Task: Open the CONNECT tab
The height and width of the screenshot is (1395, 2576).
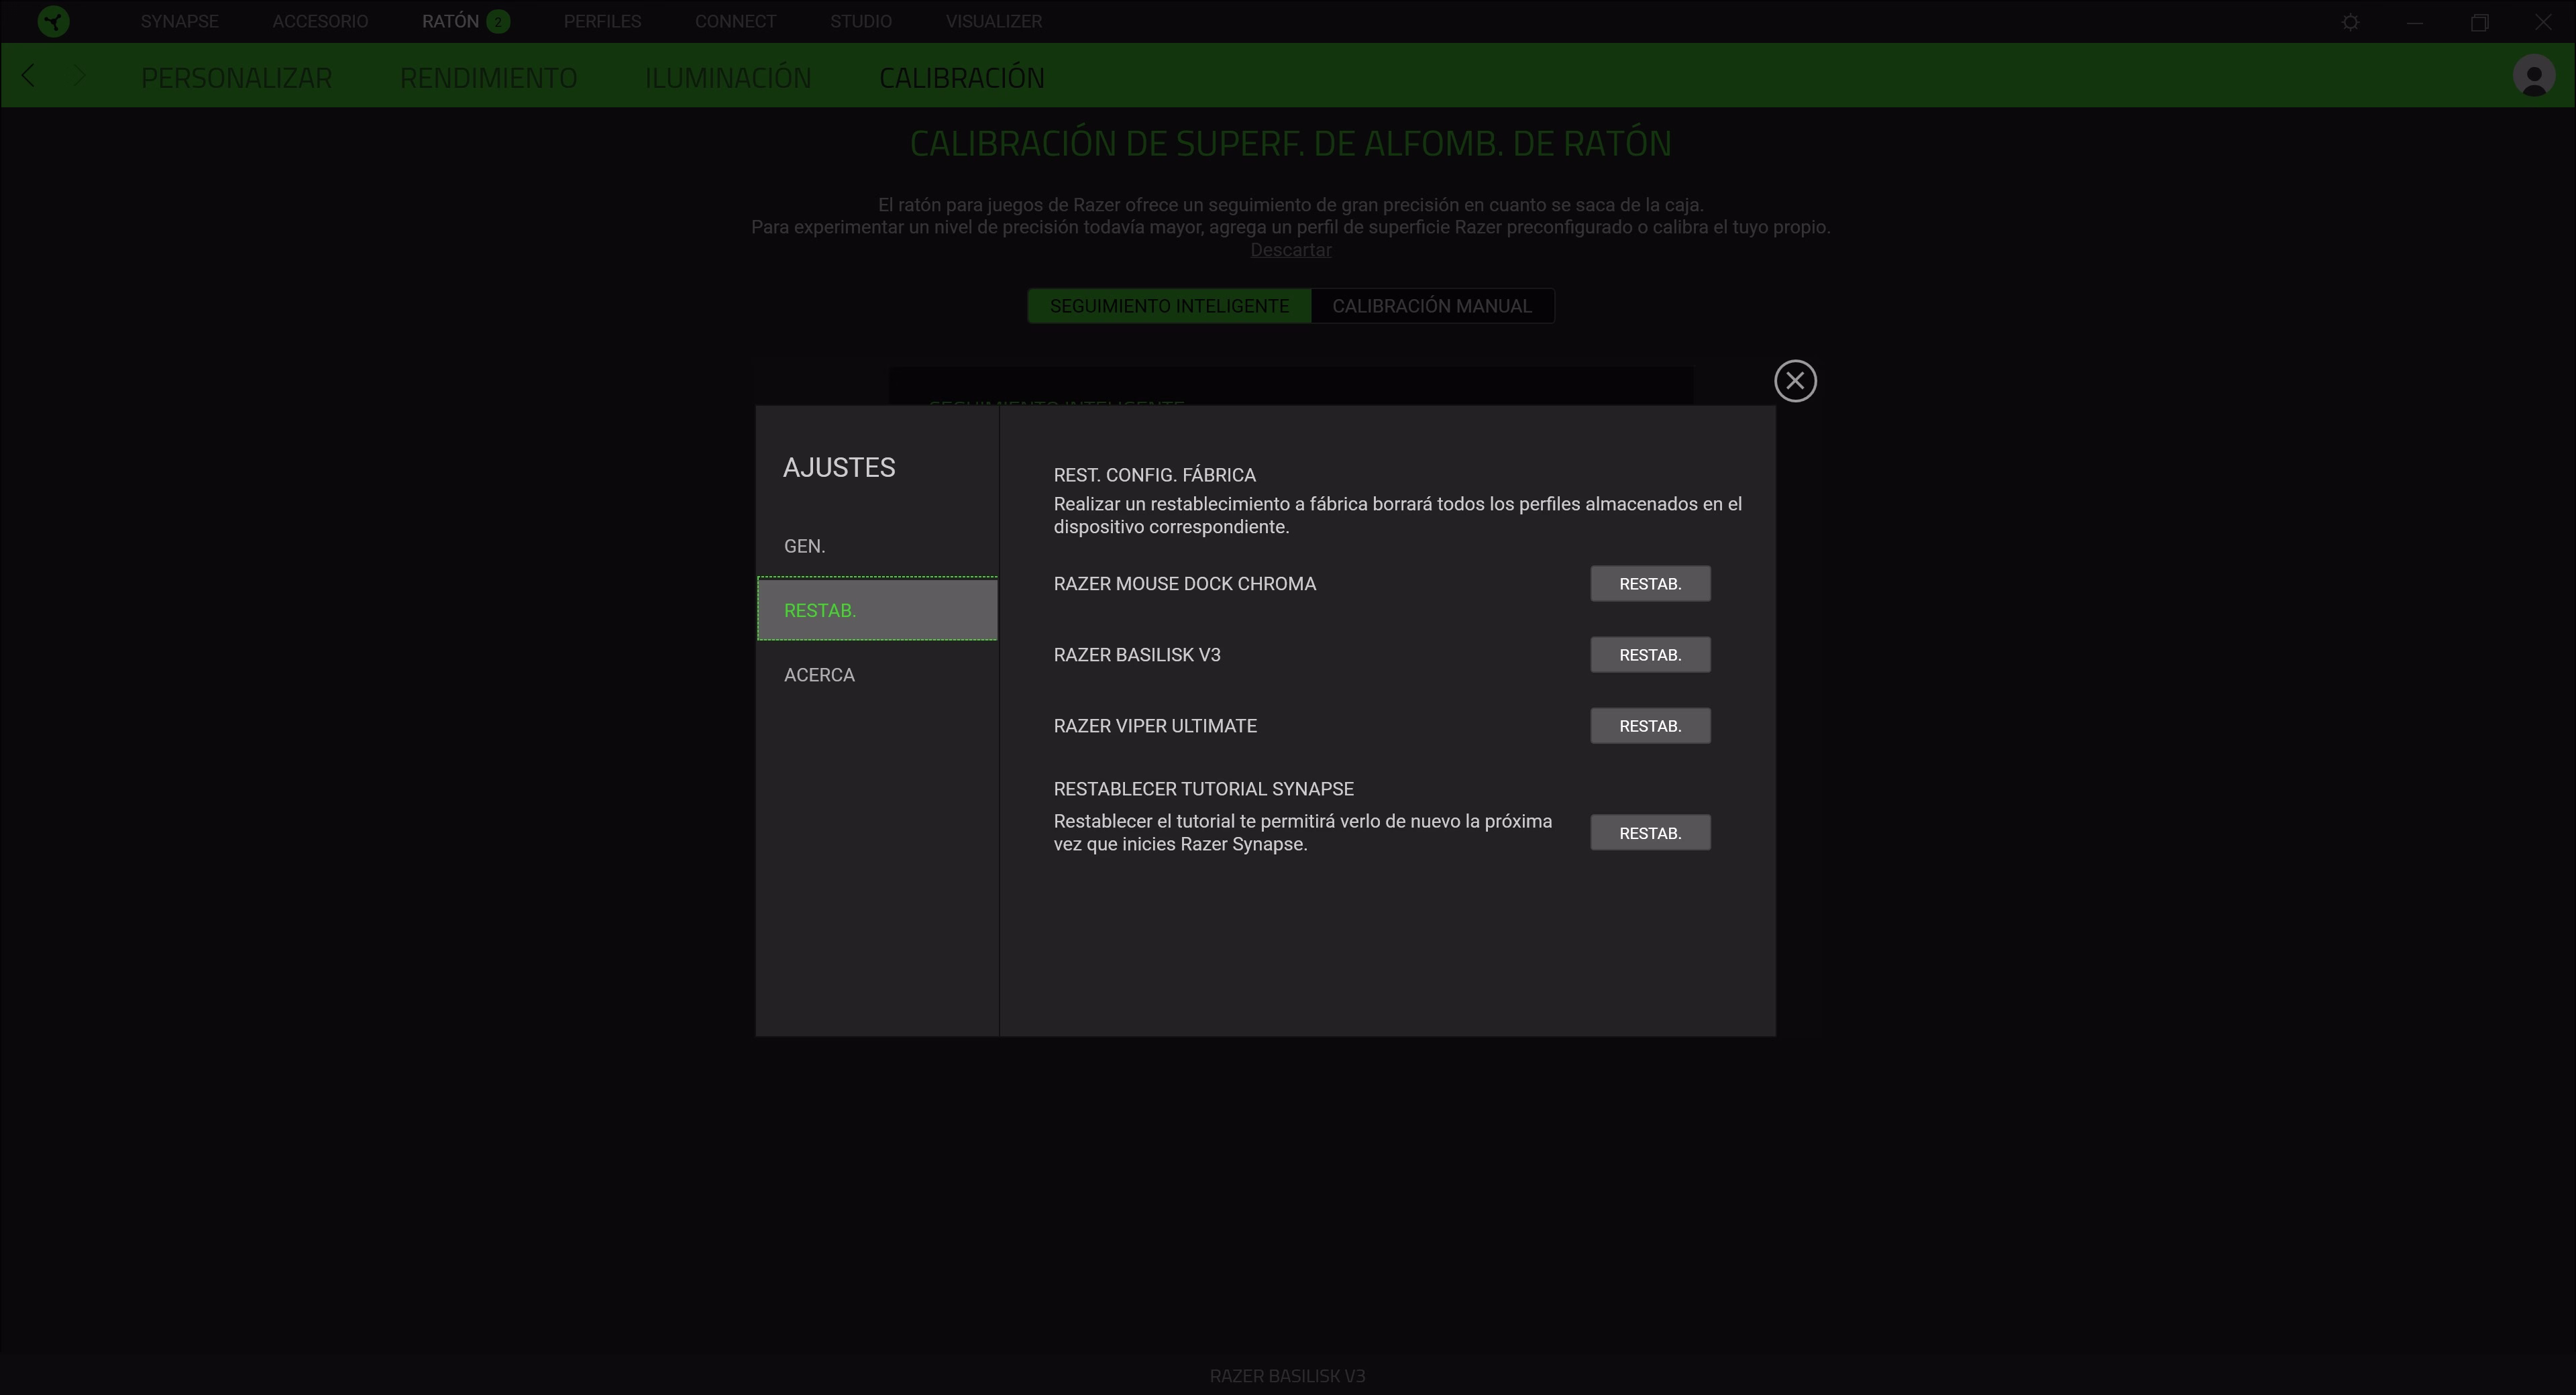Action: pos(735,21)
